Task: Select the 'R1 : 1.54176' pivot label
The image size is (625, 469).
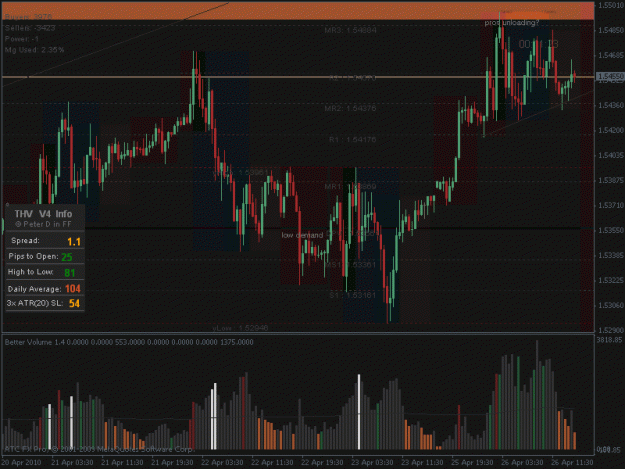Action: point(352,139)
